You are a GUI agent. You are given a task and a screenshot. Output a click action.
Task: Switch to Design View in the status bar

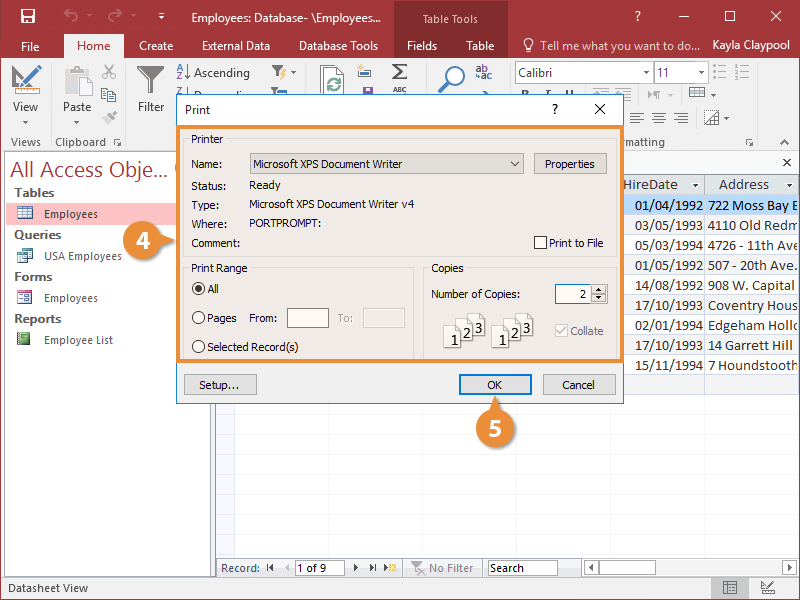(767, 588)
